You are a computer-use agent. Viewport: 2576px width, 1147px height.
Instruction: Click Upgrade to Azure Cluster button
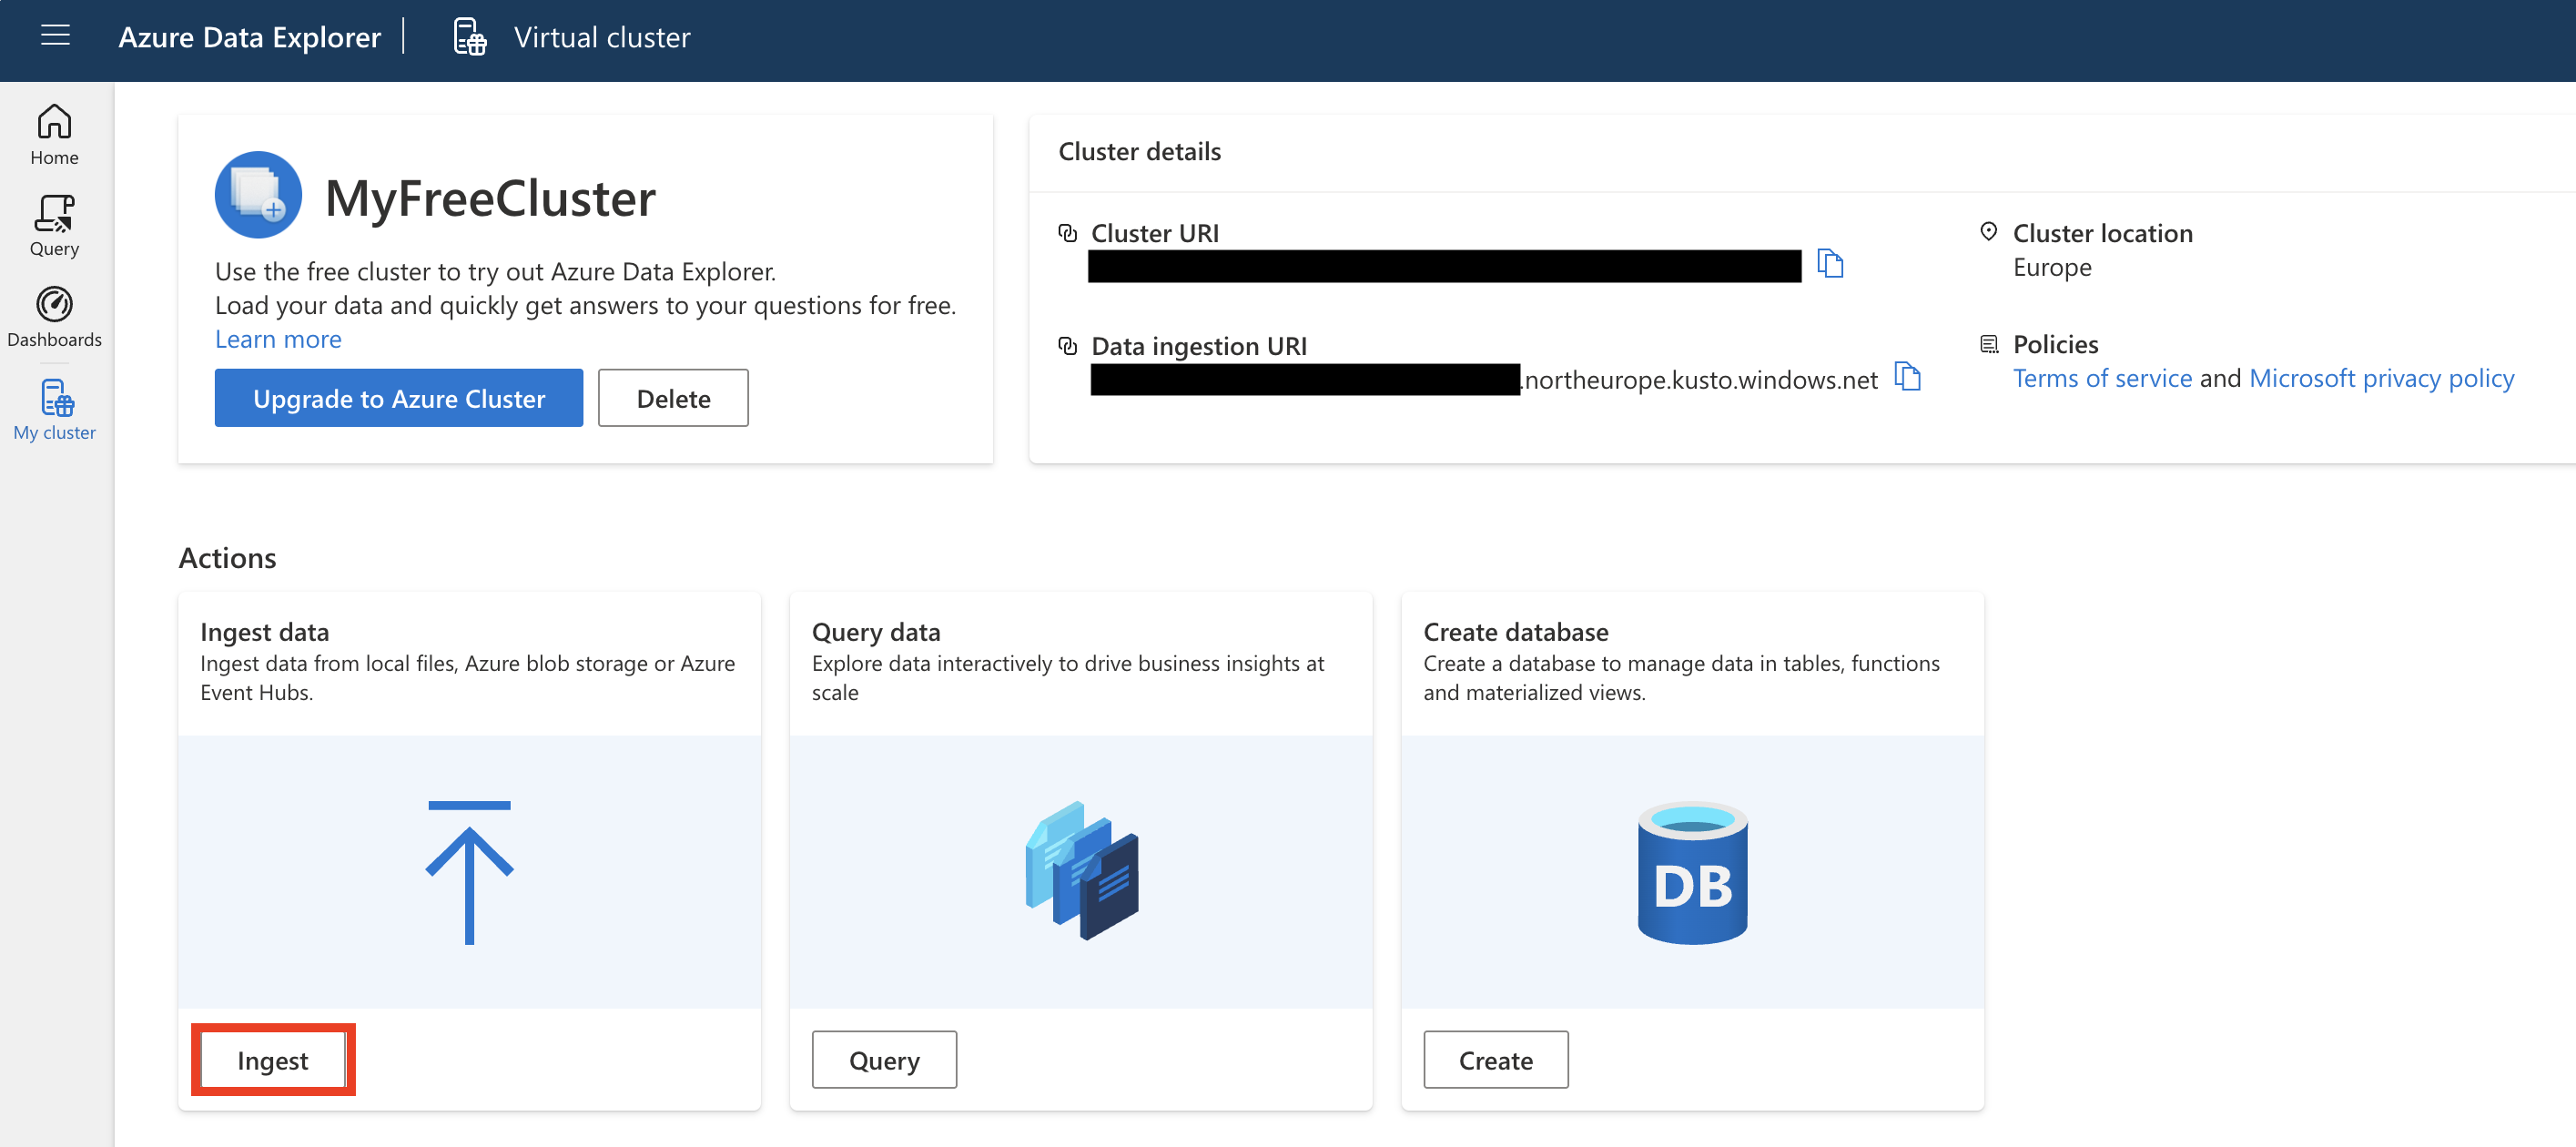(399, 398)
